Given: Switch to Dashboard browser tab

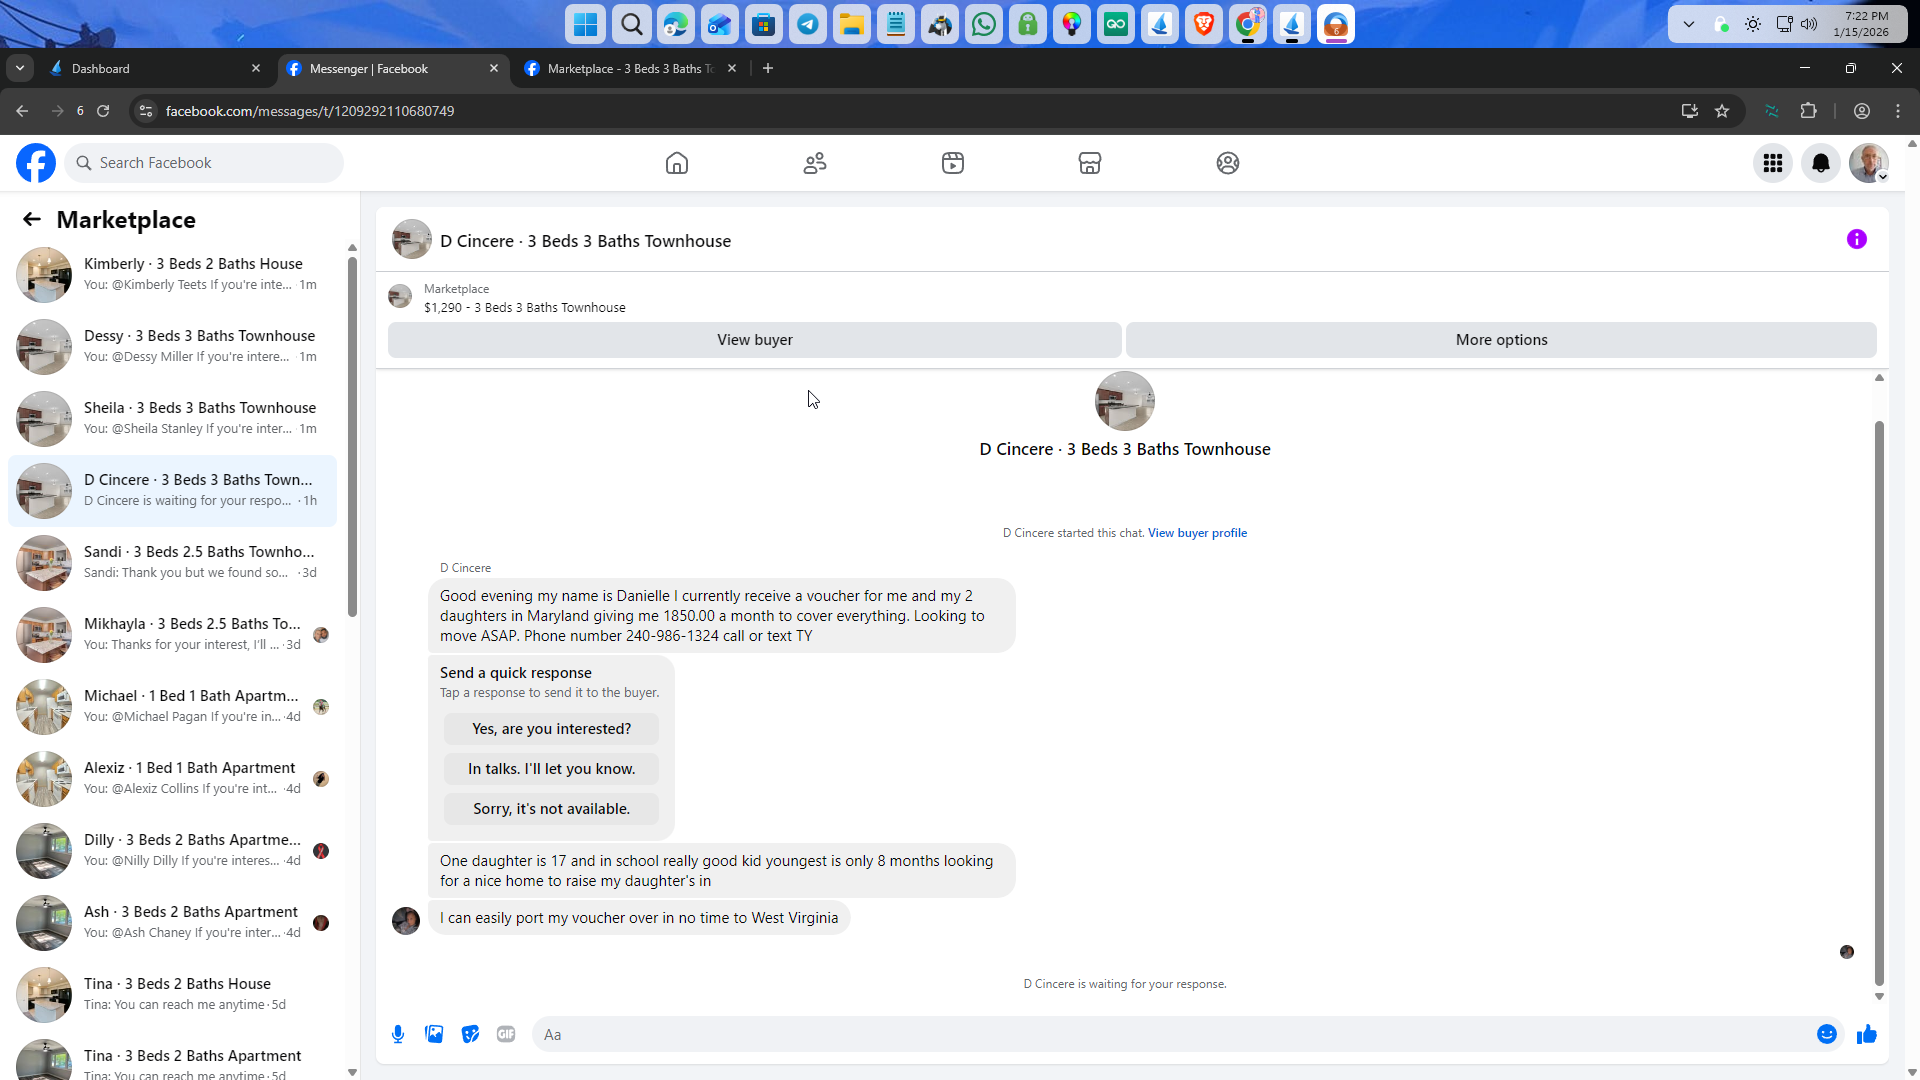Looking at the screenshot, I should coord(150,68).
